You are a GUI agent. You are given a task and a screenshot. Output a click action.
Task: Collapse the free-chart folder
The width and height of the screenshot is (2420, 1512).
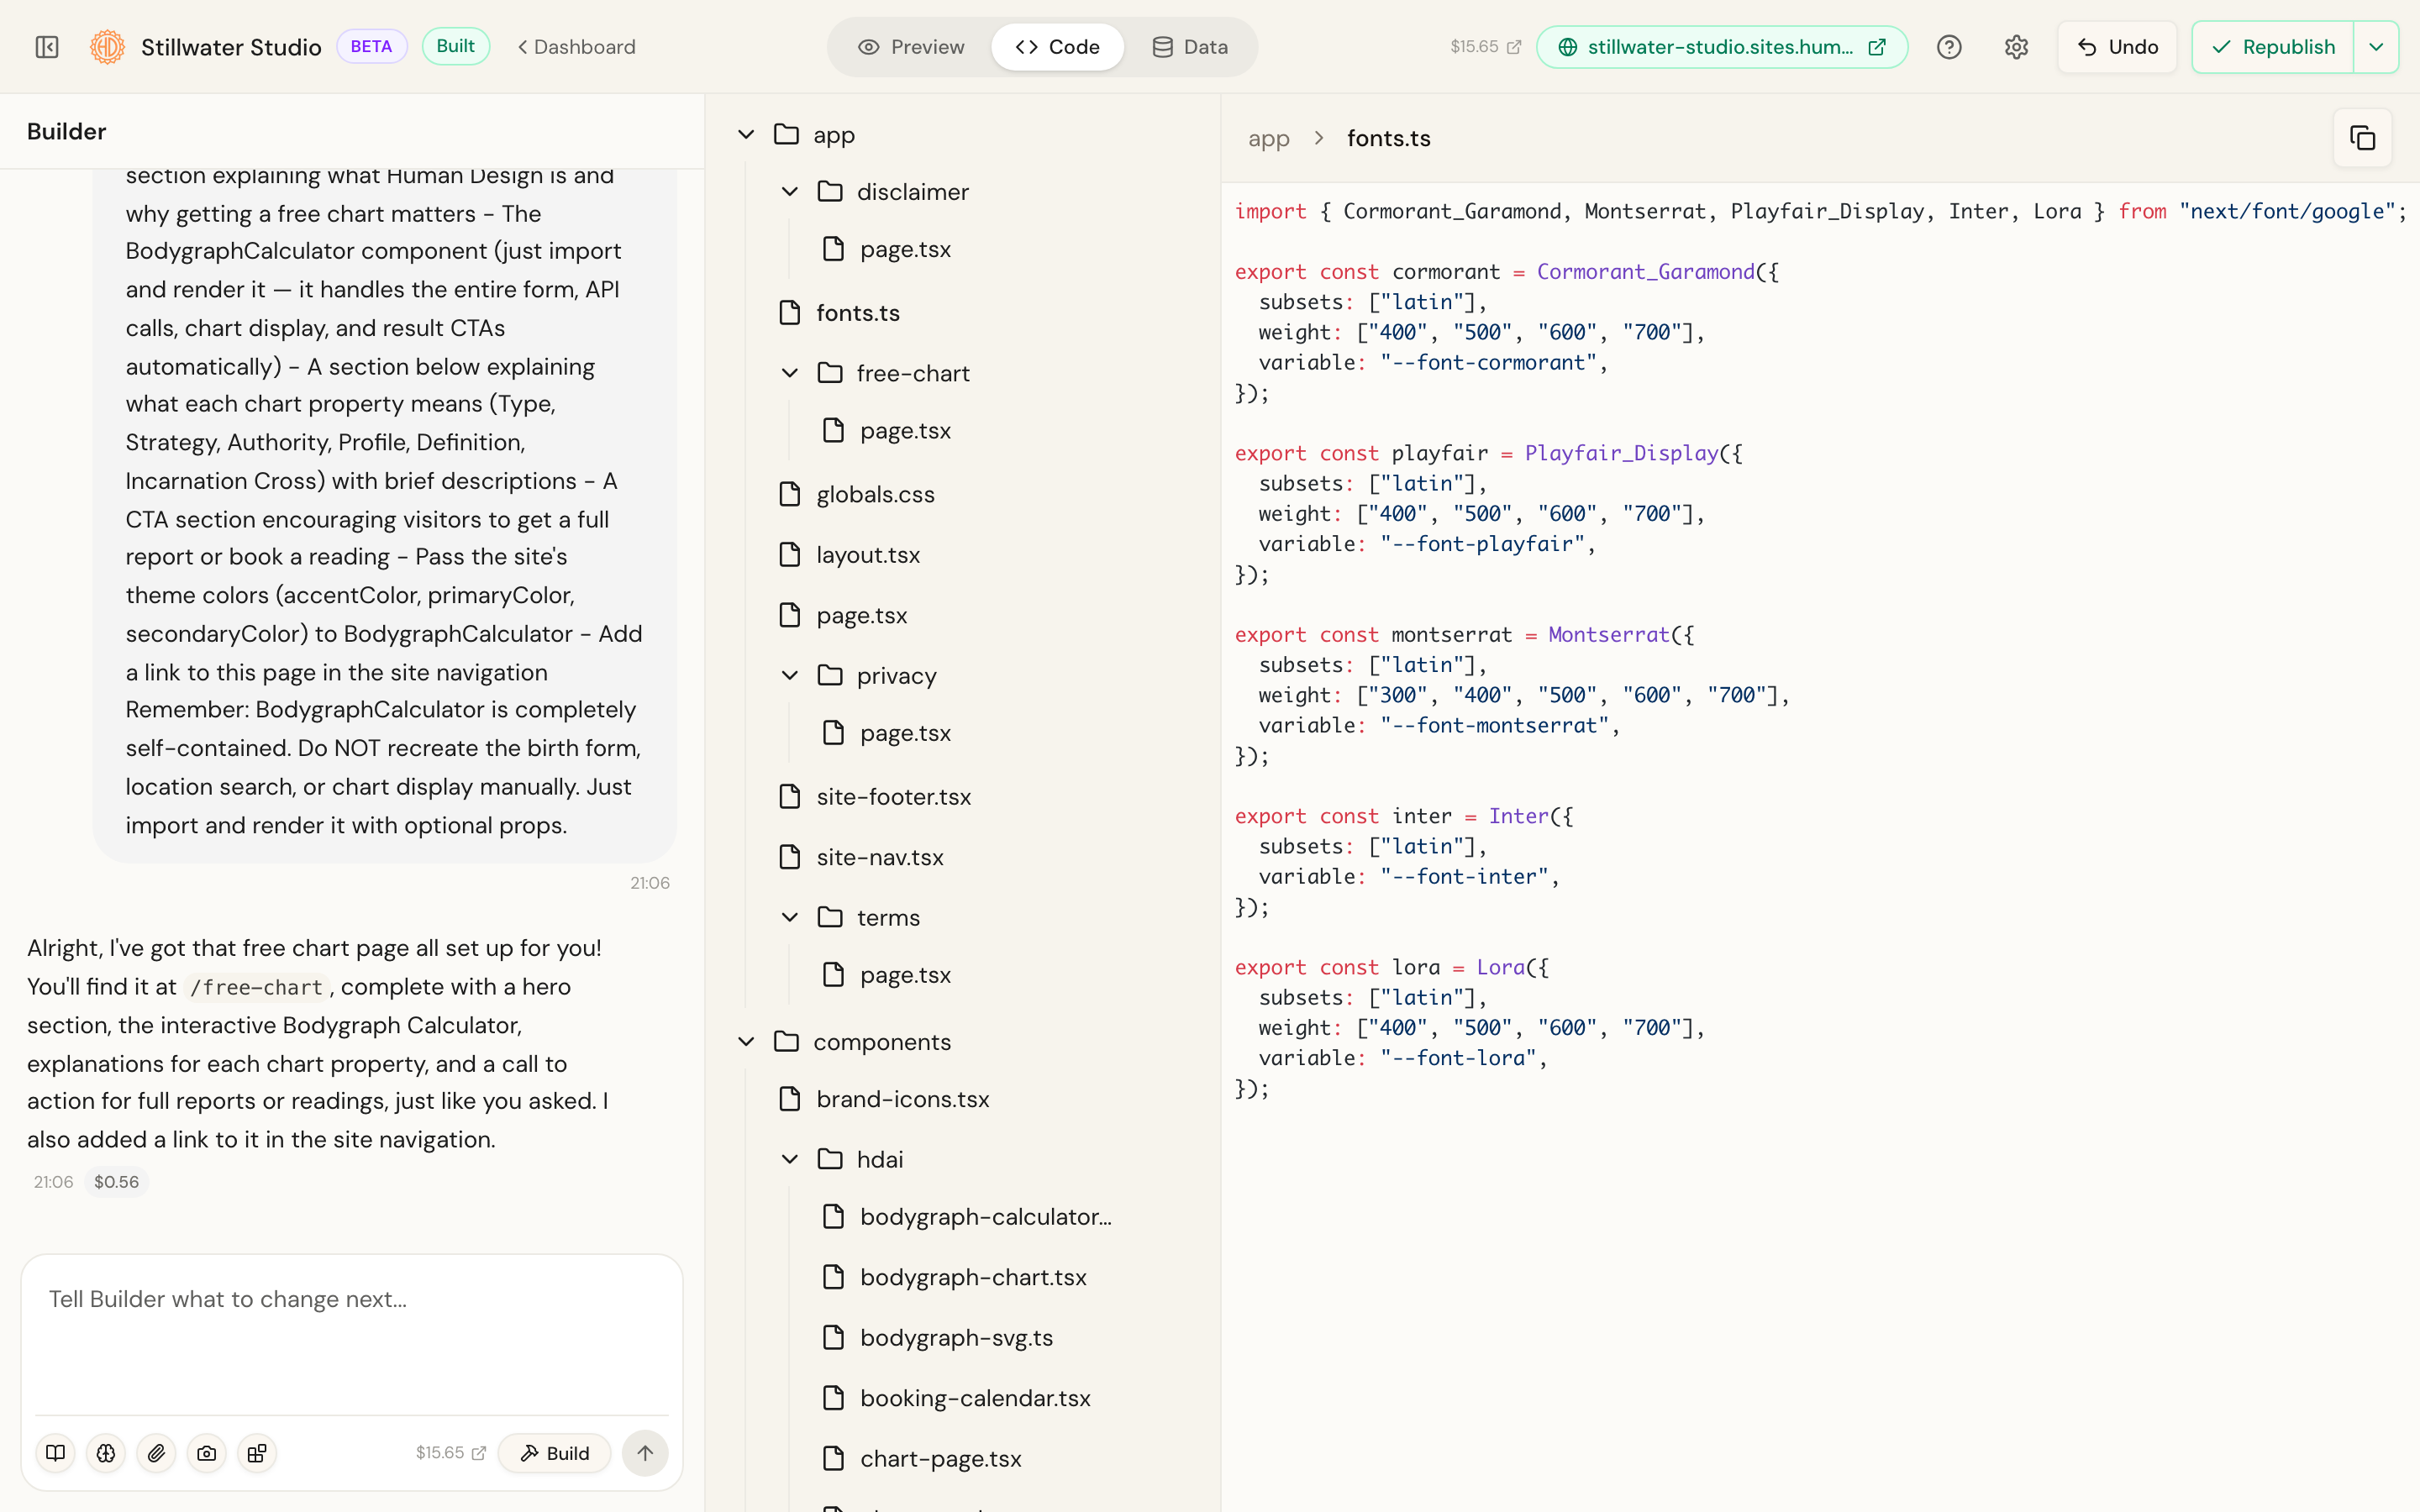pyautogui.click(x=790, y=373)
